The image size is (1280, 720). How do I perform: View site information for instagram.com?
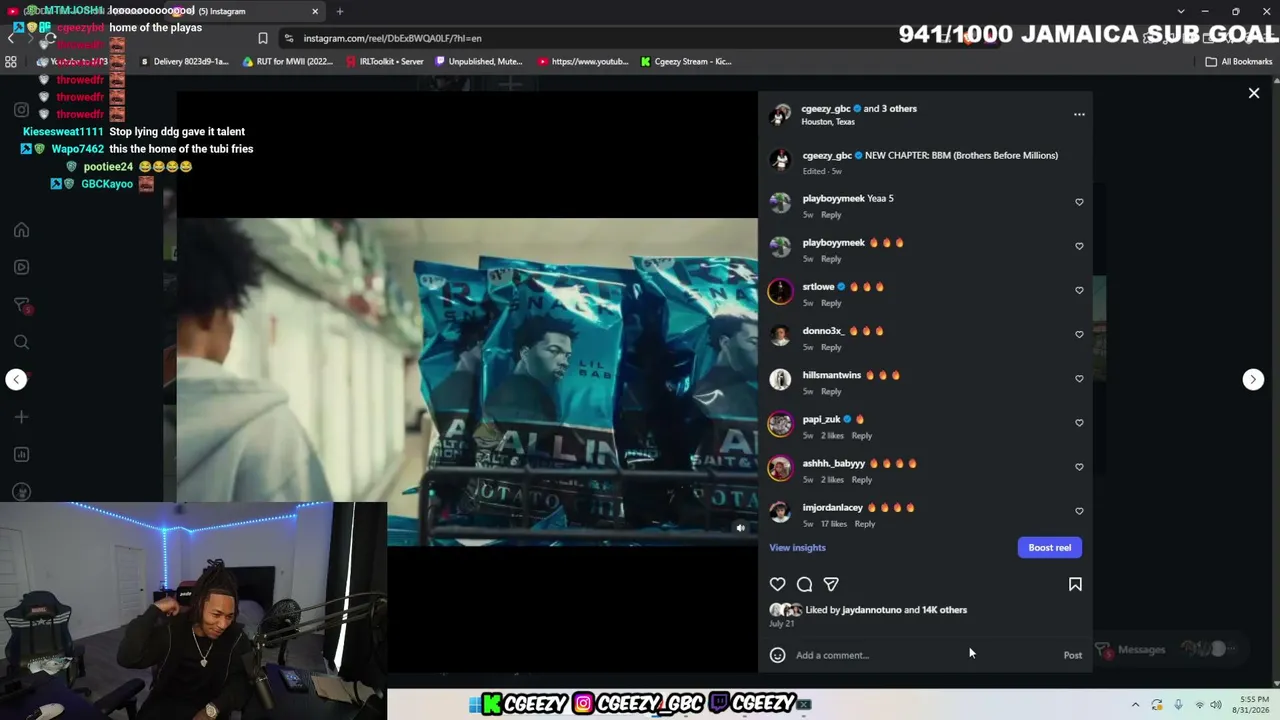289,38
